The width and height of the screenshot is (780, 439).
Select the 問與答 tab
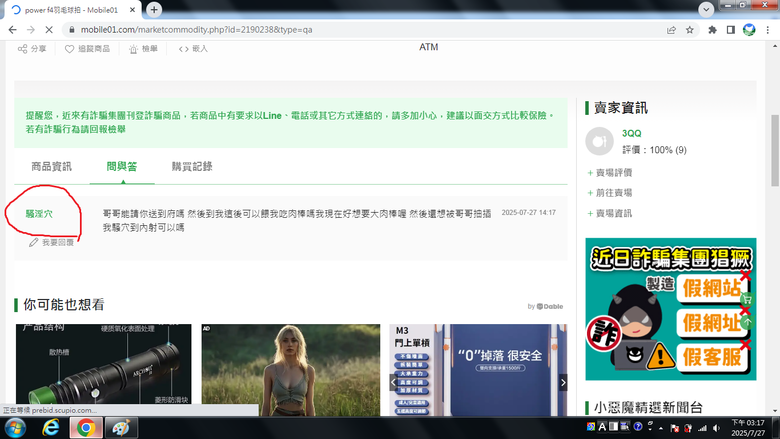click(x=122, y=167)
